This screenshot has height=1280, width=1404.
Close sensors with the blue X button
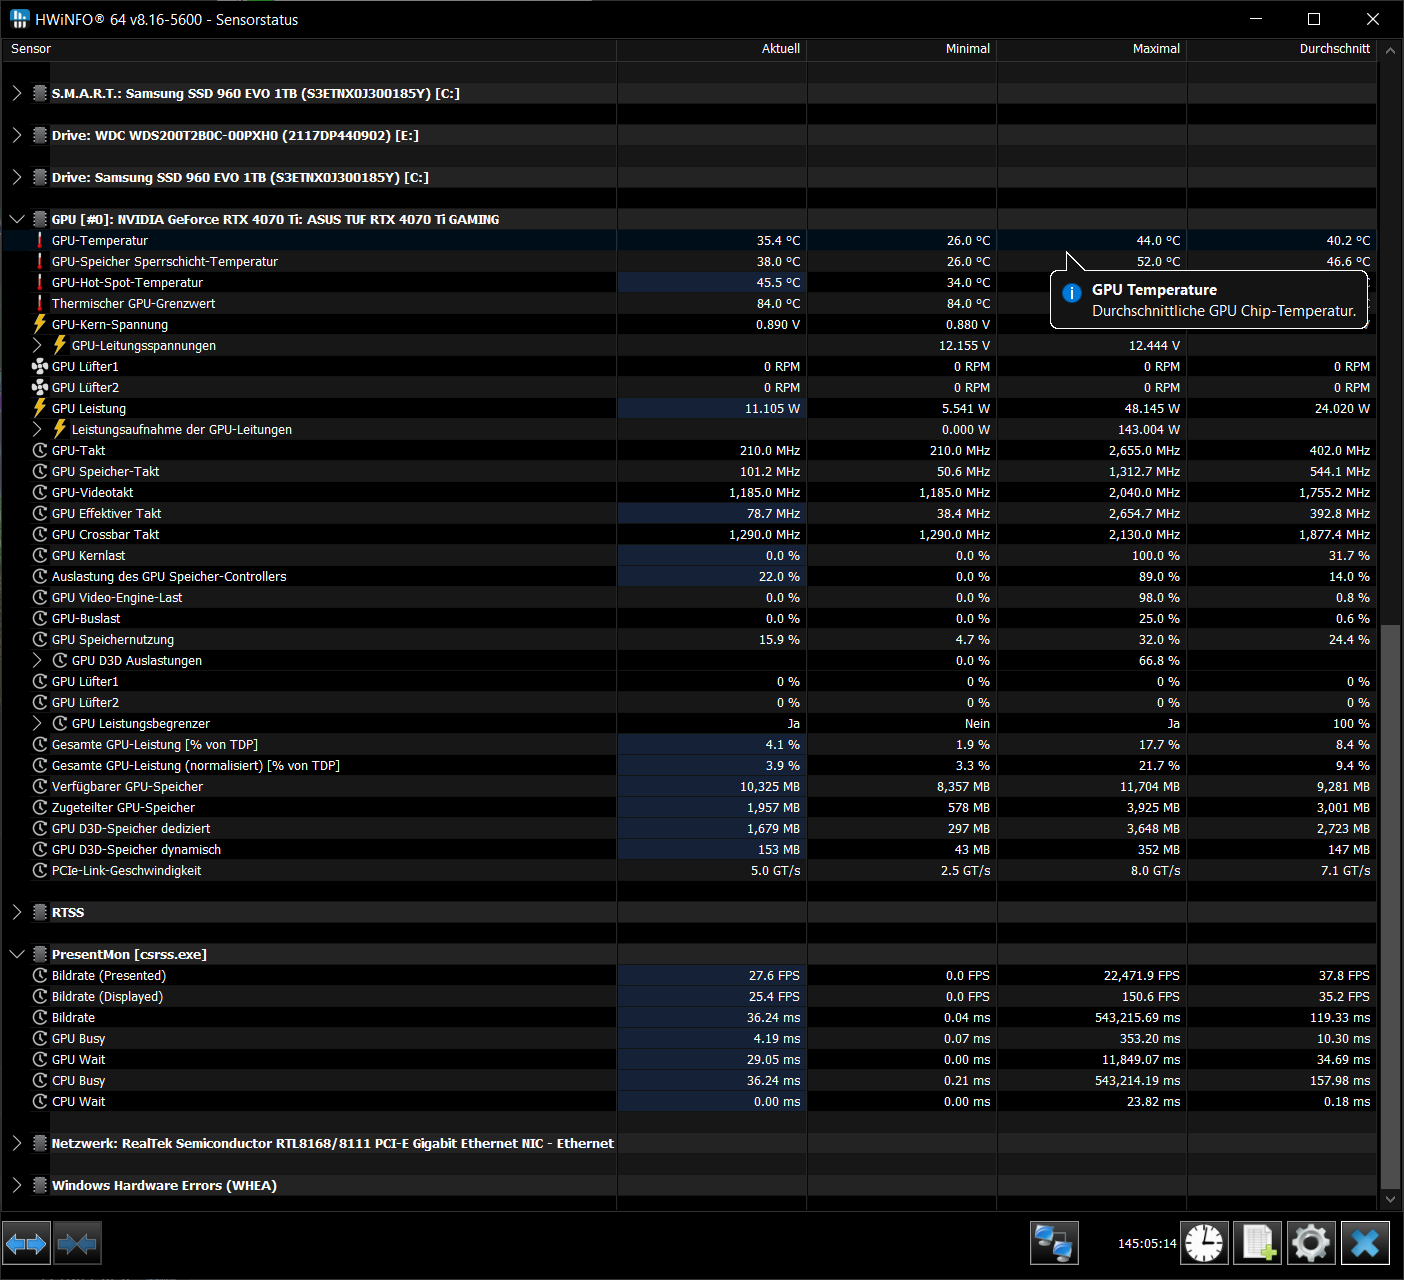tap(1365, 1244)
